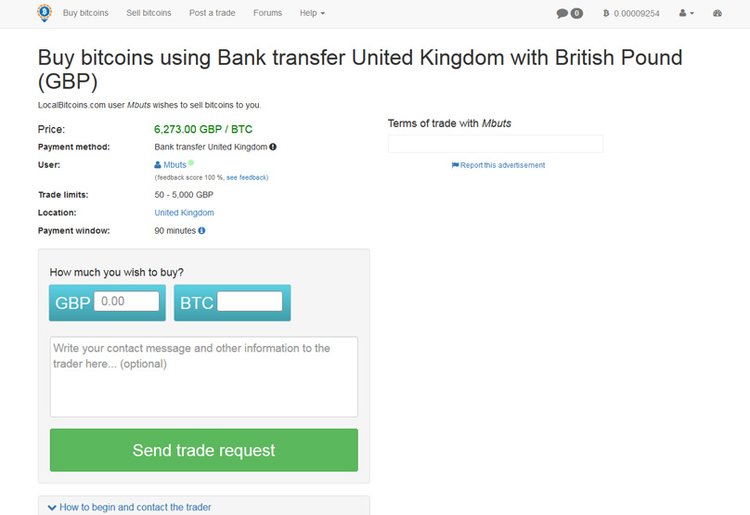The image size is (750, 515).
Task: Expand the Help dropdown menu
Action: coord(312,13)
